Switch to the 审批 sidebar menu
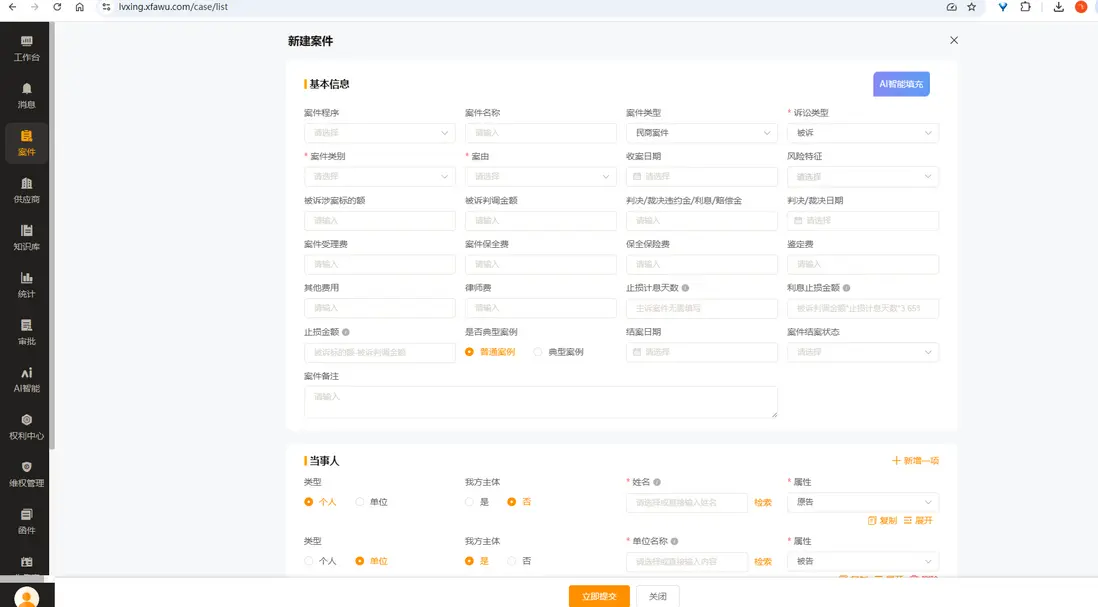The width and height of the screenshot is (1098, 607). point(27,332)
